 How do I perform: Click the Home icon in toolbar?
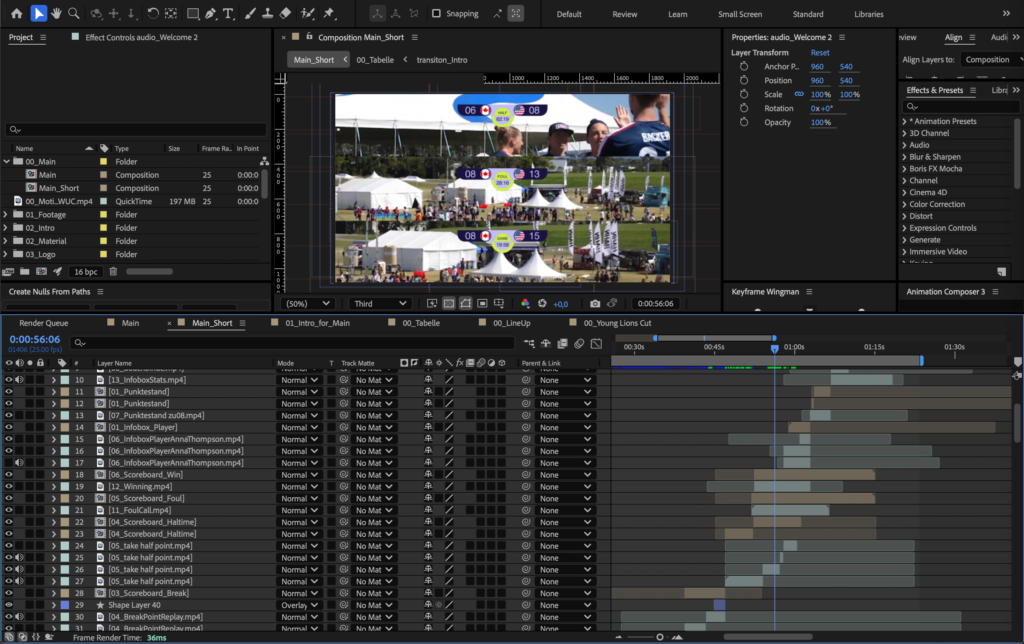(16, 14)
